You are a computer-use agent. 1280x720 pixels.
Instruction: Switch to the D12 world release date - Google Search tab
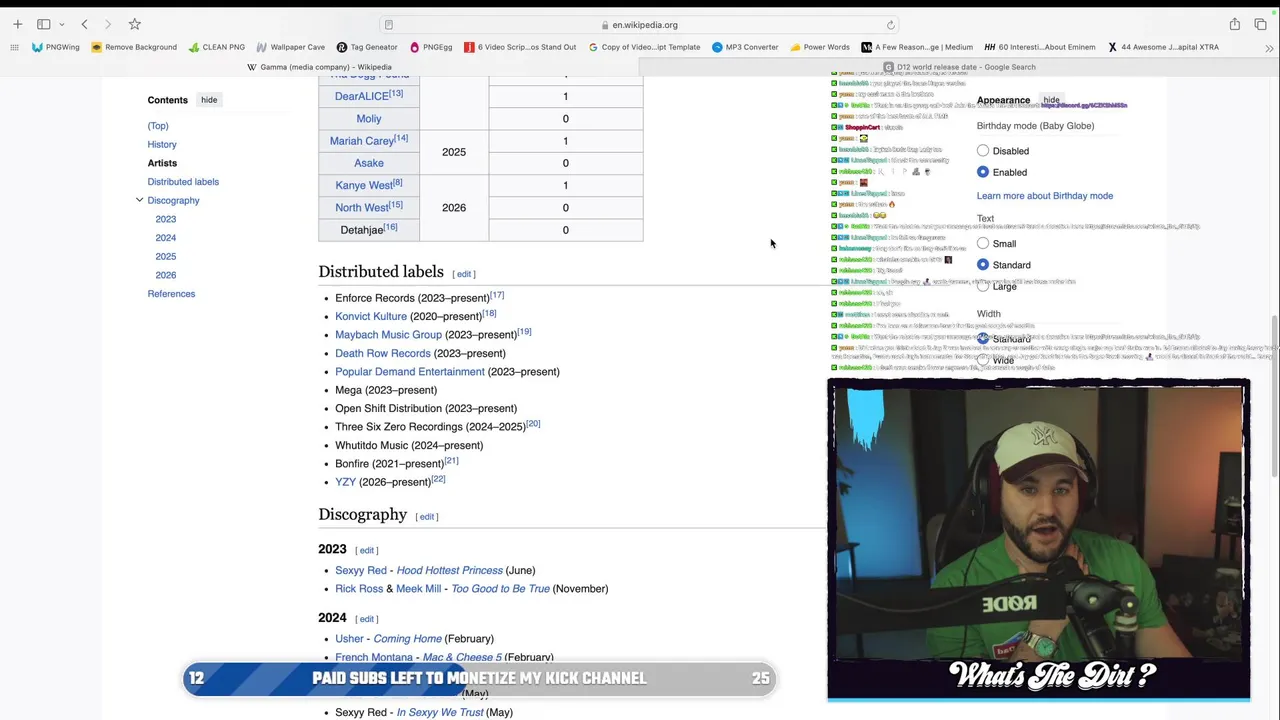959,67
